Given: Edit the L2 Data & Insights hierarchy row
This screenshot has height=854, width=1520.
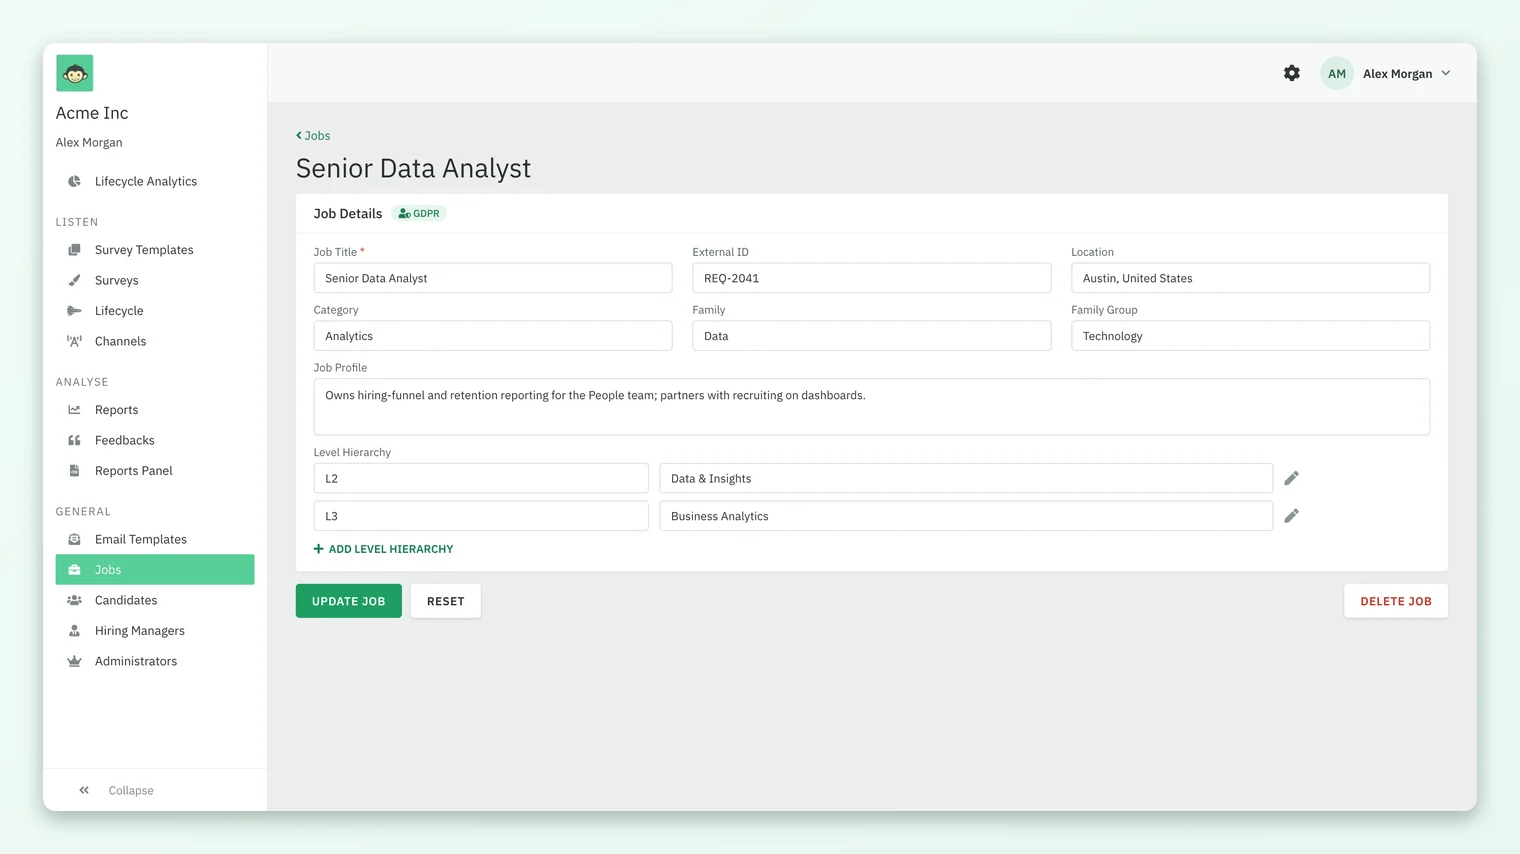Looking at the screenshot, I should coord(1291,478).
